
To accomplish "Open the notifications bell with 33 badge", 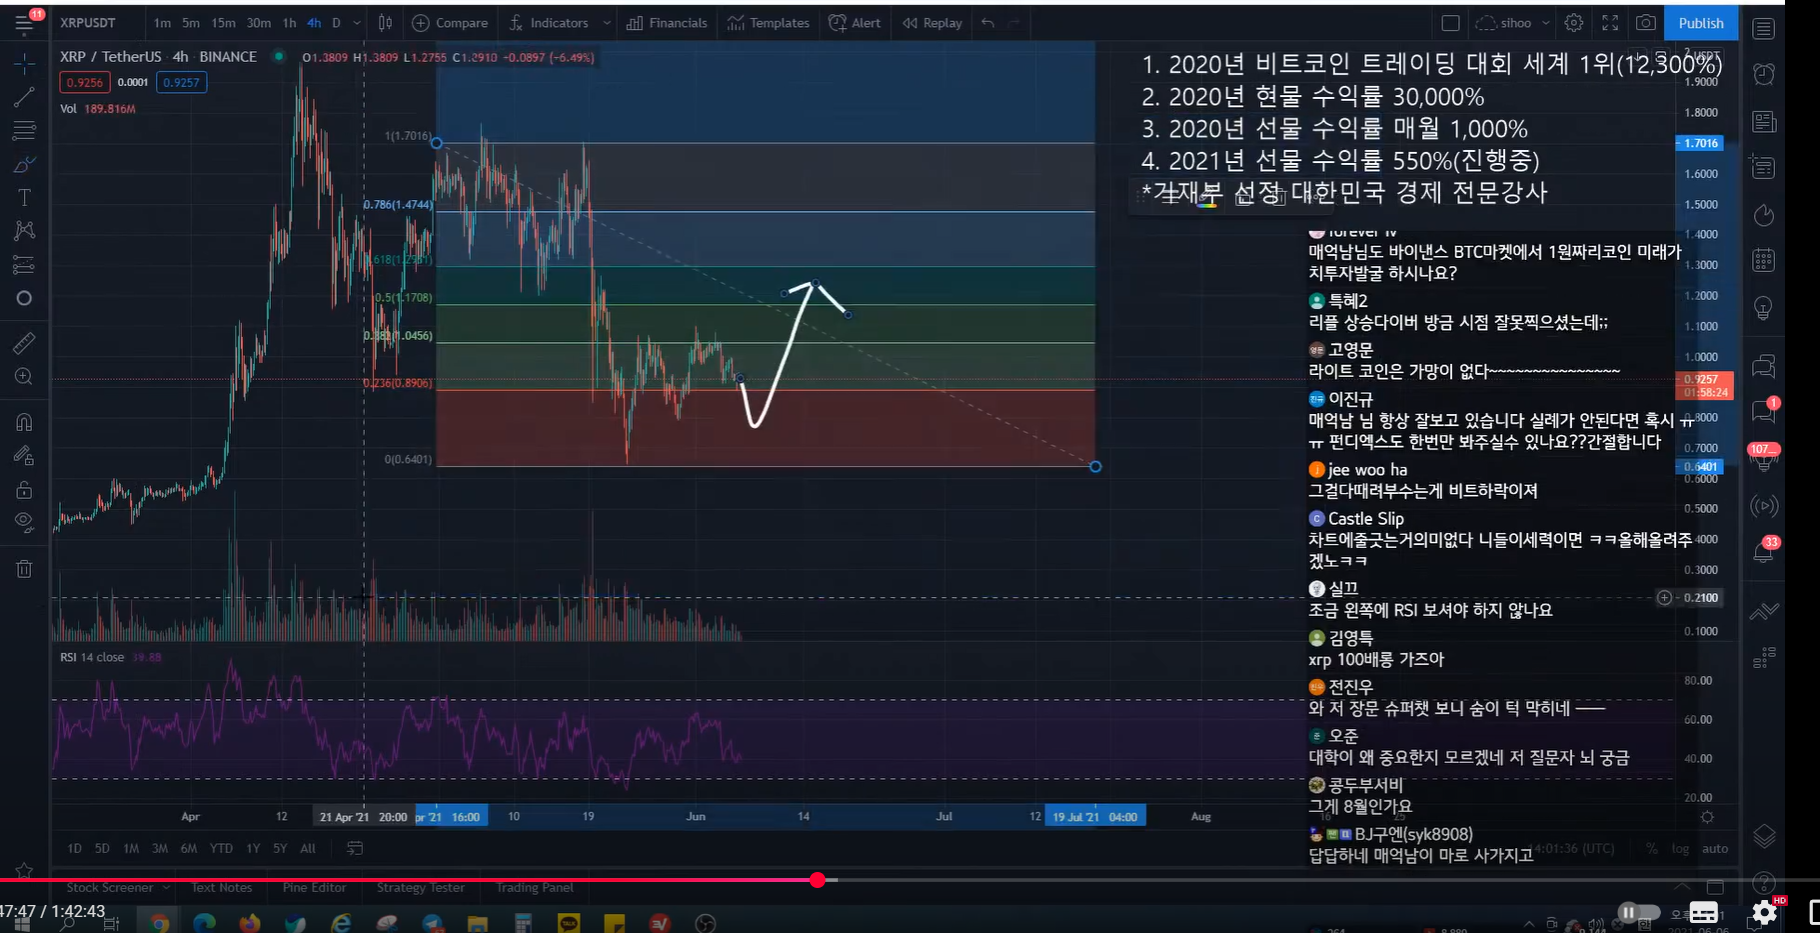I will tap(1764, 551).
